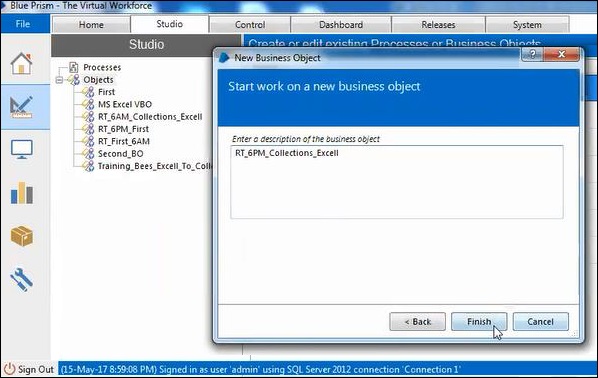Click Finish to create business object
The width and height of the screenshot is (598, 378).
pos(479,322)
